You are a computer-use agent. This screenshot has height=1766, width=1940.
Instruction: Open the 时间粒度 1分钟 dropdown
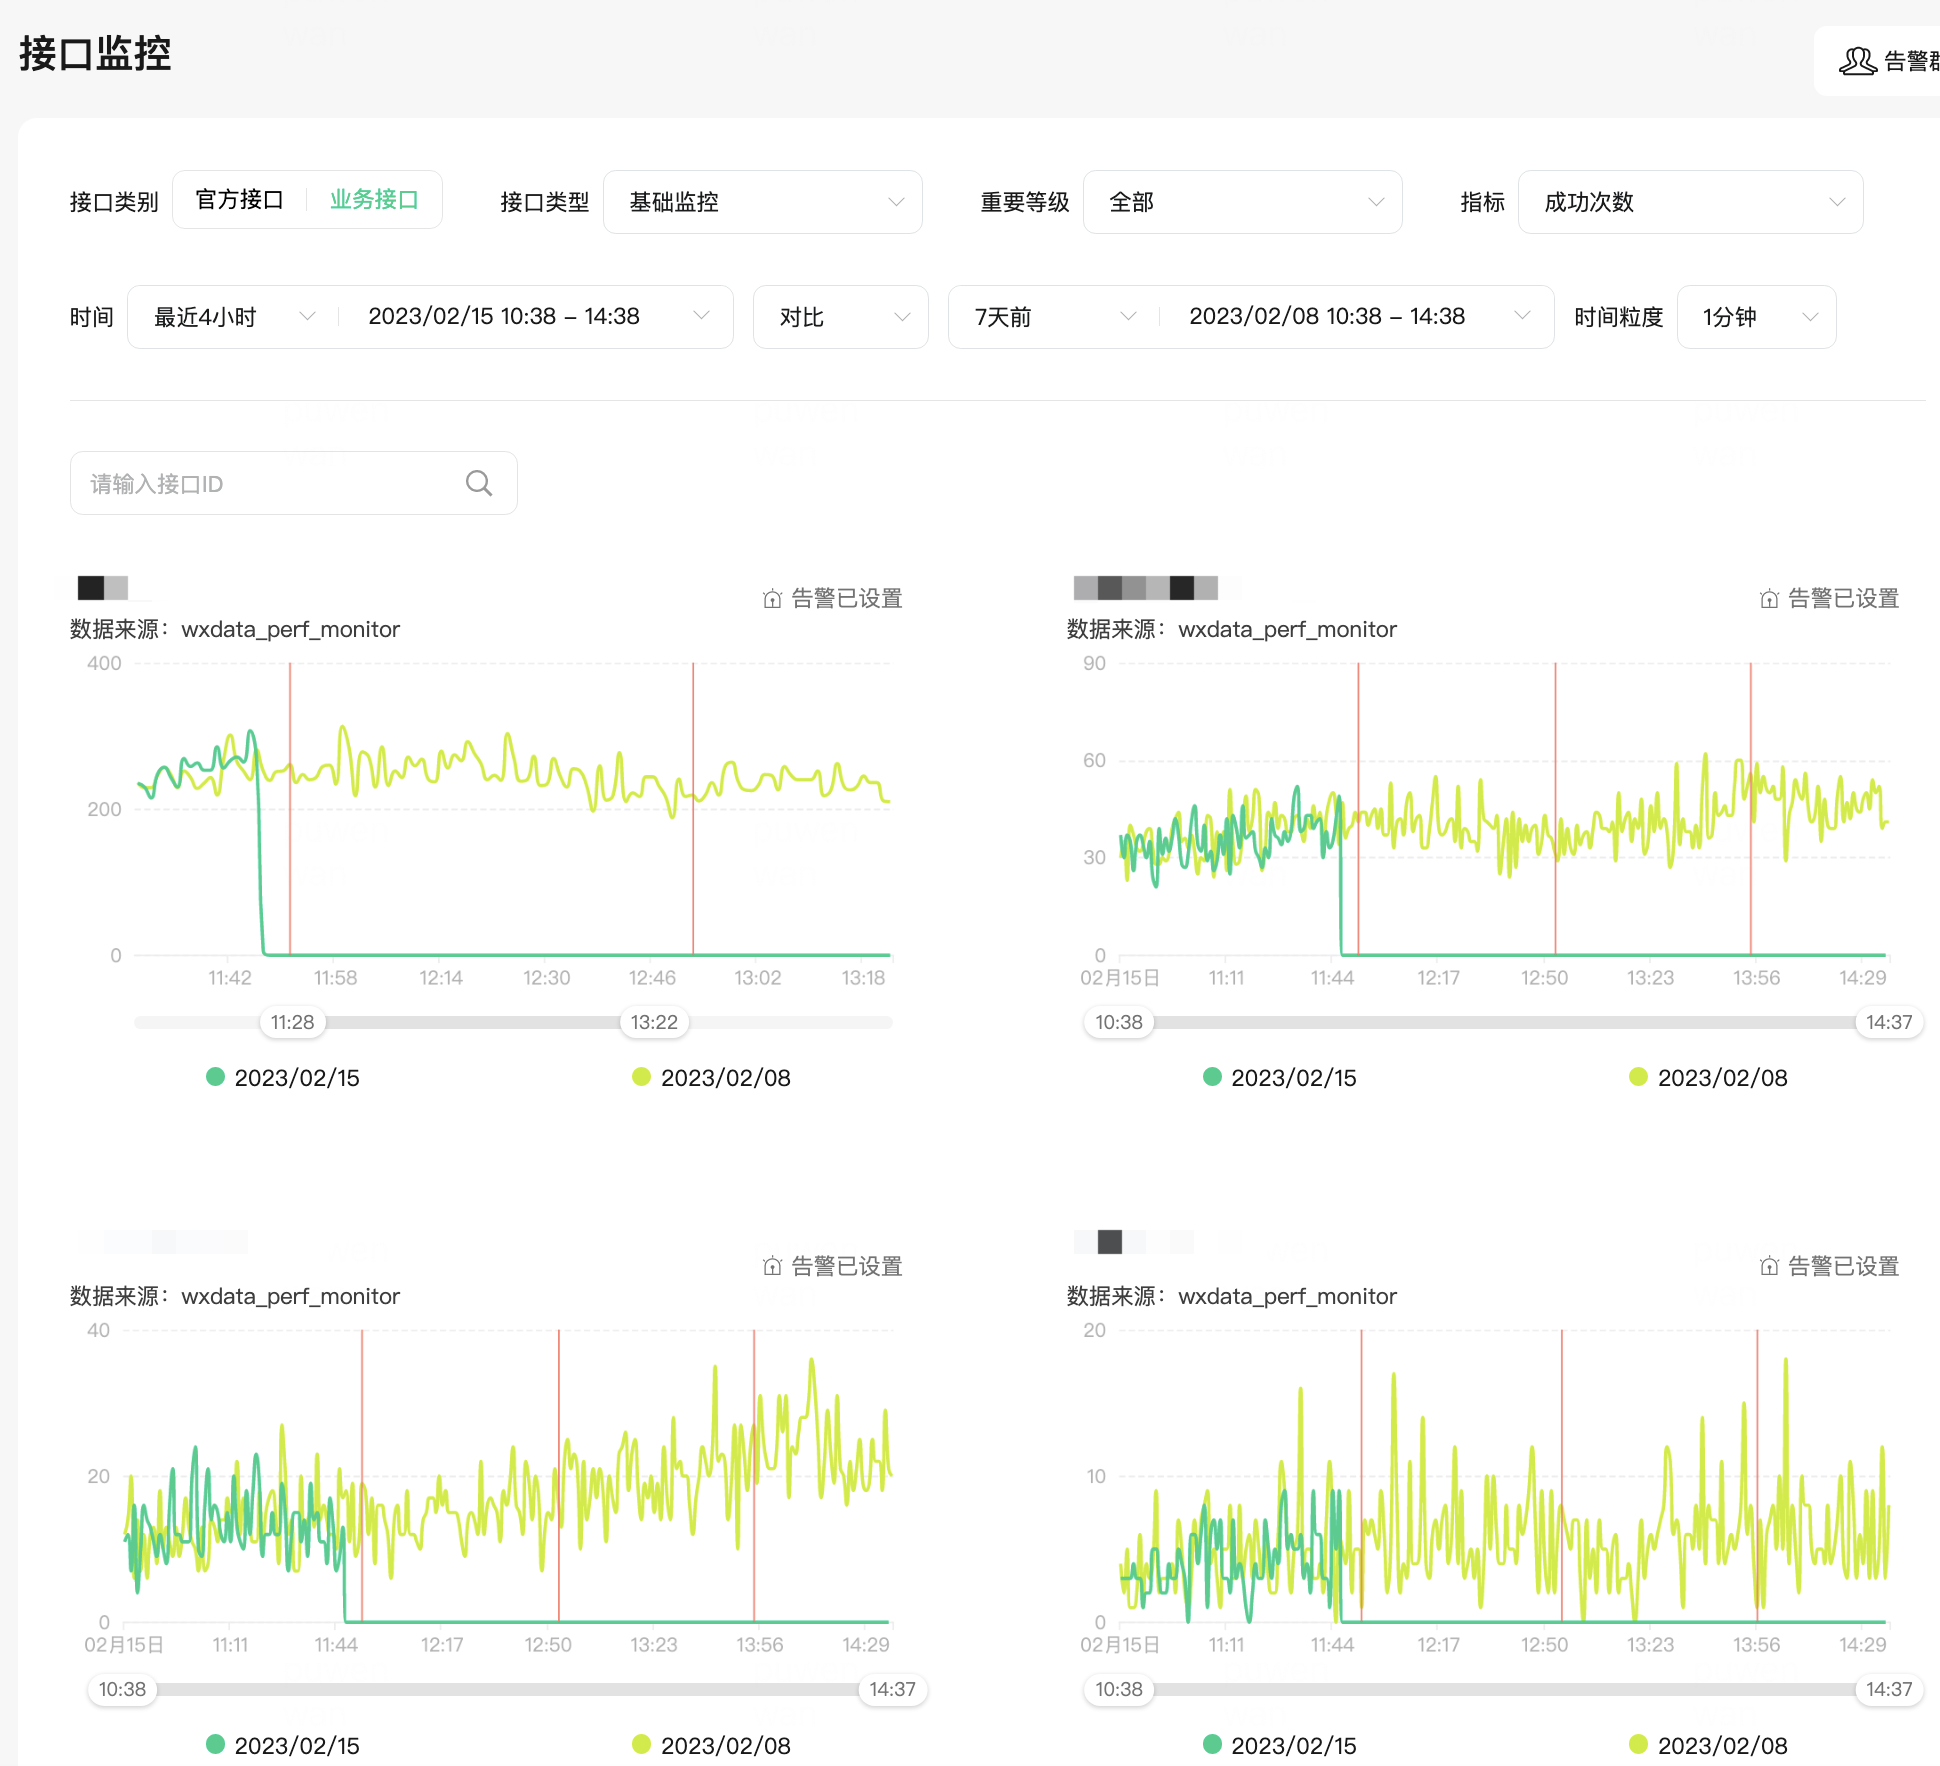tap(1756, 317)
